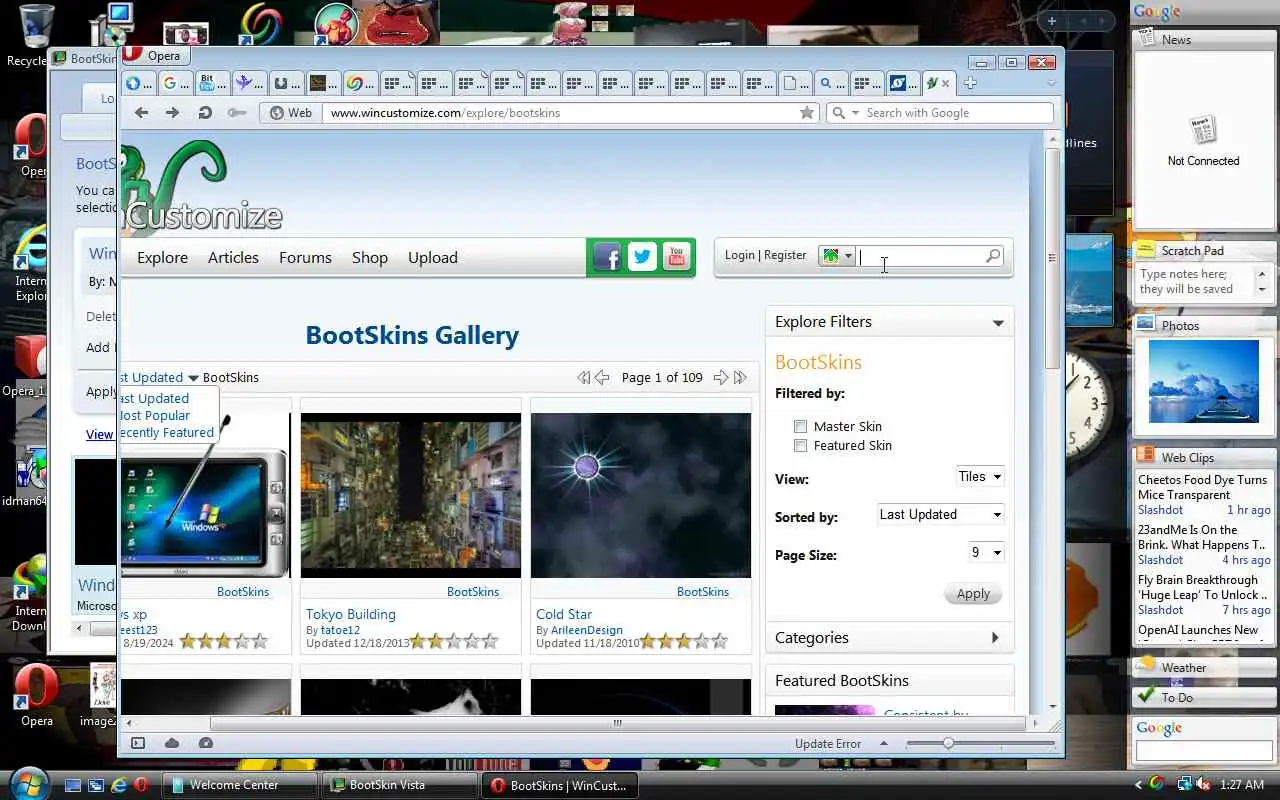The height and width of the screenshot is (800, 1280).
Task: Open the WinCustomize Twitter icon
Action: coord(642,257)
